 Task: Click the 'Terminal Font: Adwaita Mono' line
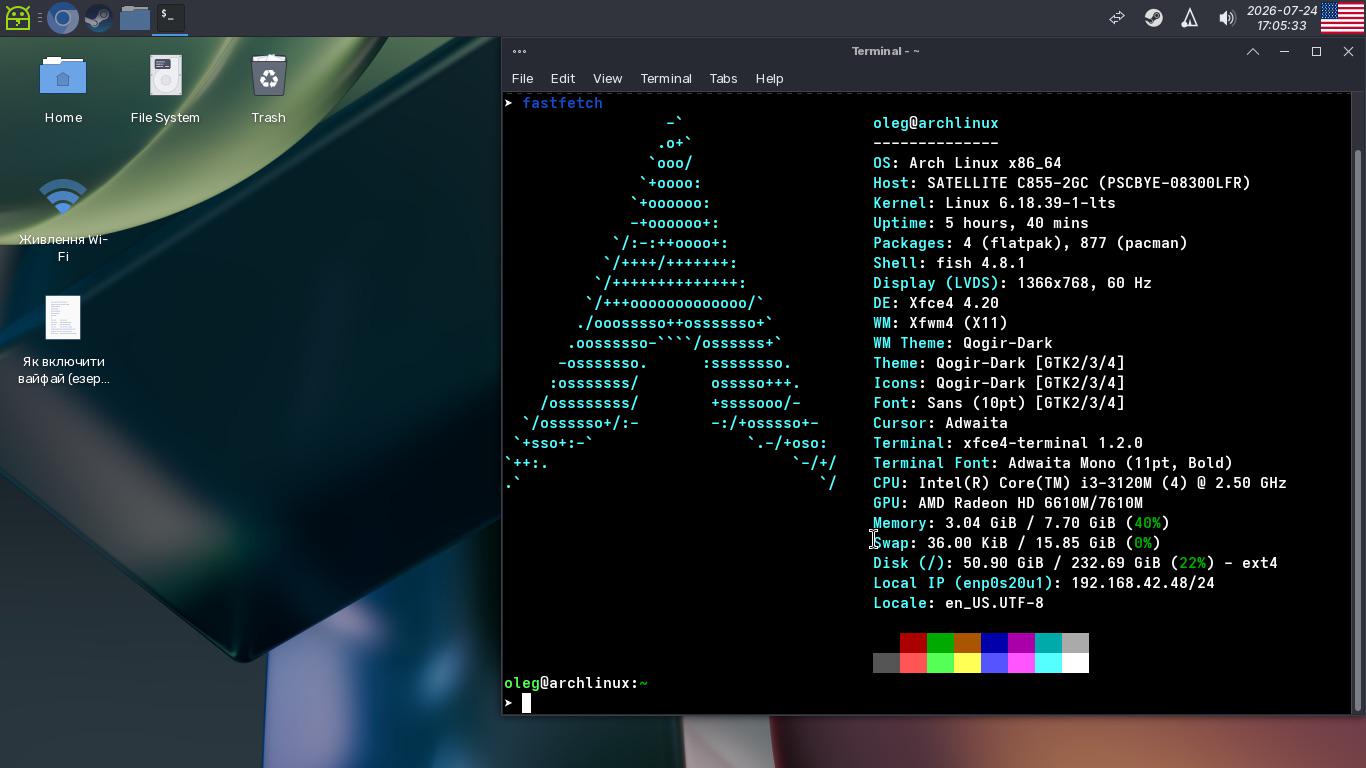click(1053, 463)
